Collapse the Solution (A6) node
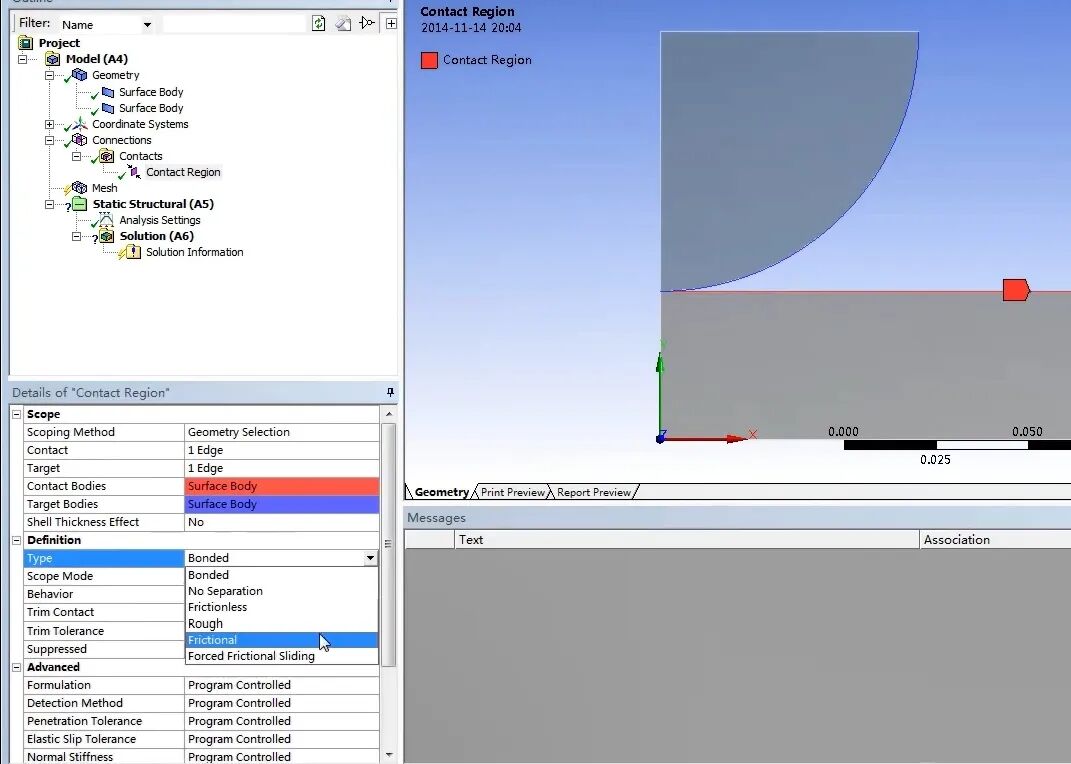 coord(76,236)
